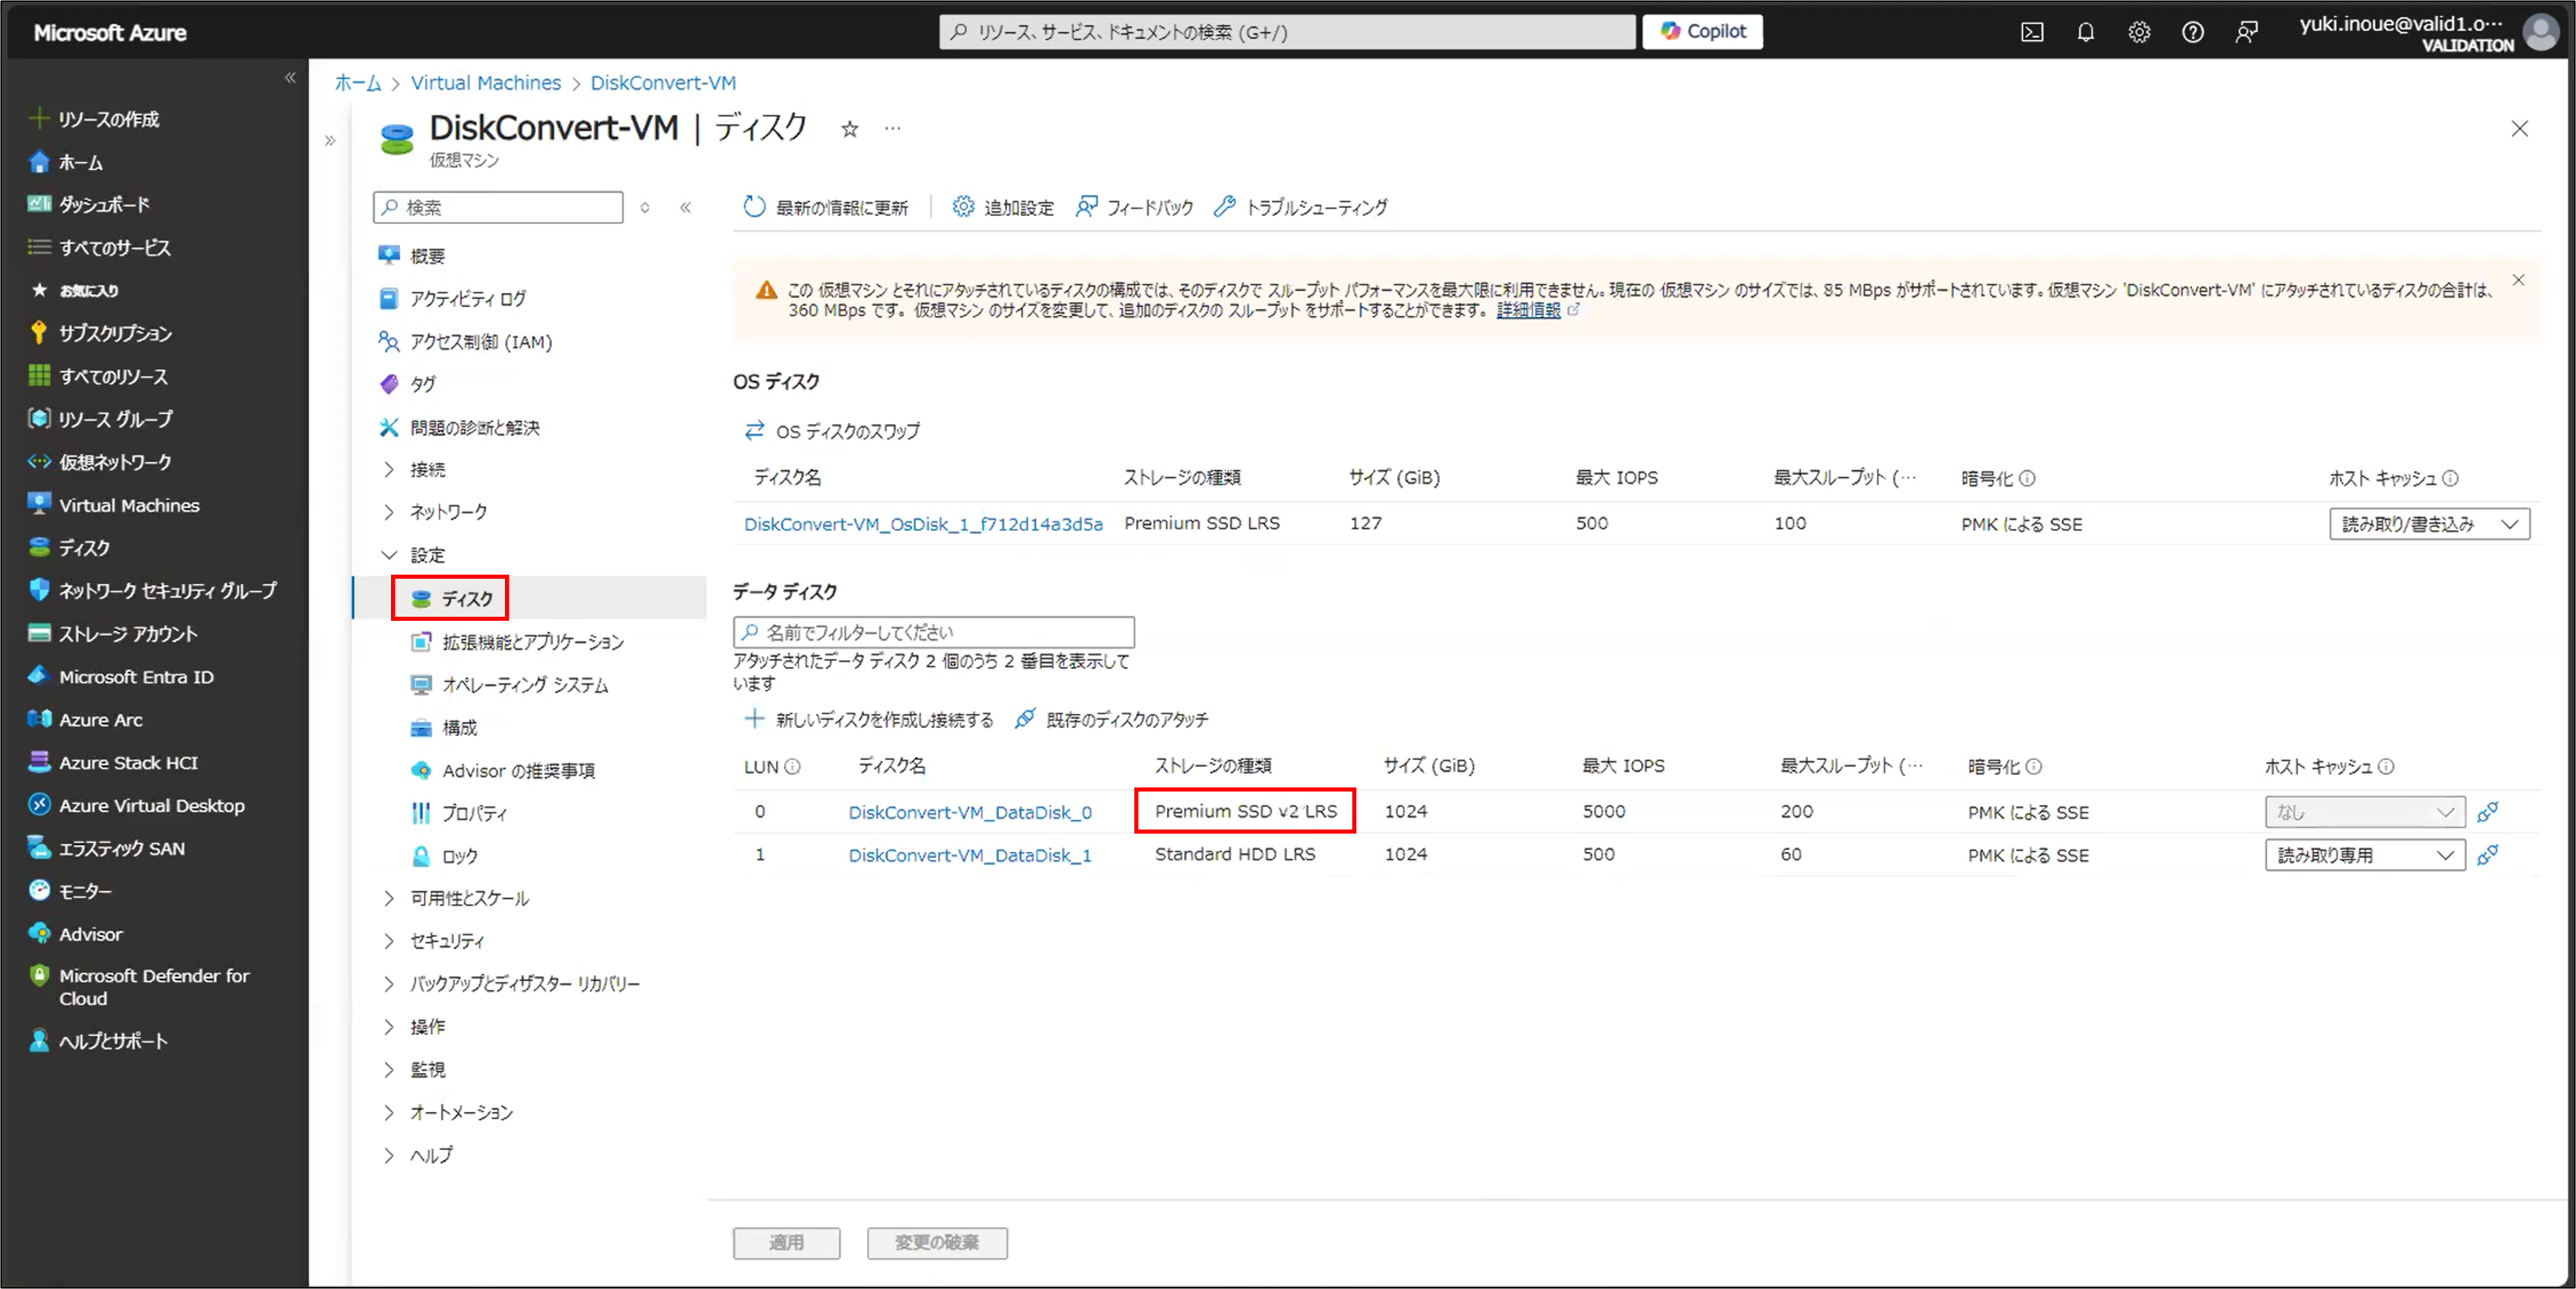Open the DiskConvert-VM_DataDisk_1 link

[x=970, y=855]
